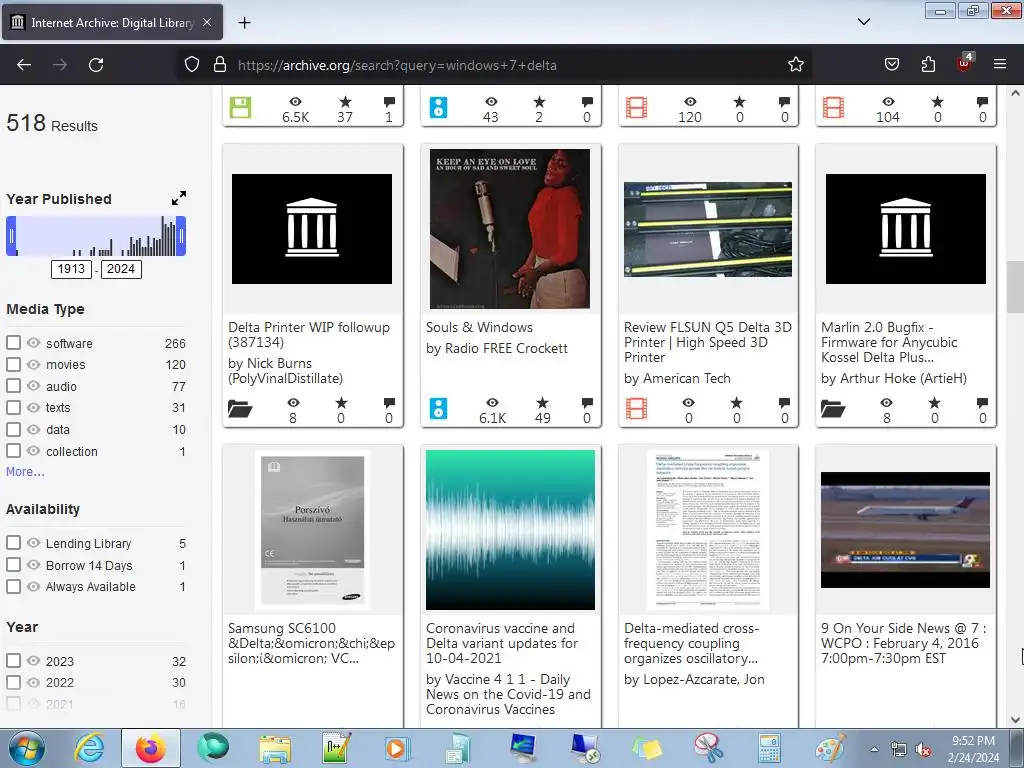This screenshot has height=768, width=1024.
Task: Open Coronavirus vaccine audio waveform thumbnail
Action: 510,530
